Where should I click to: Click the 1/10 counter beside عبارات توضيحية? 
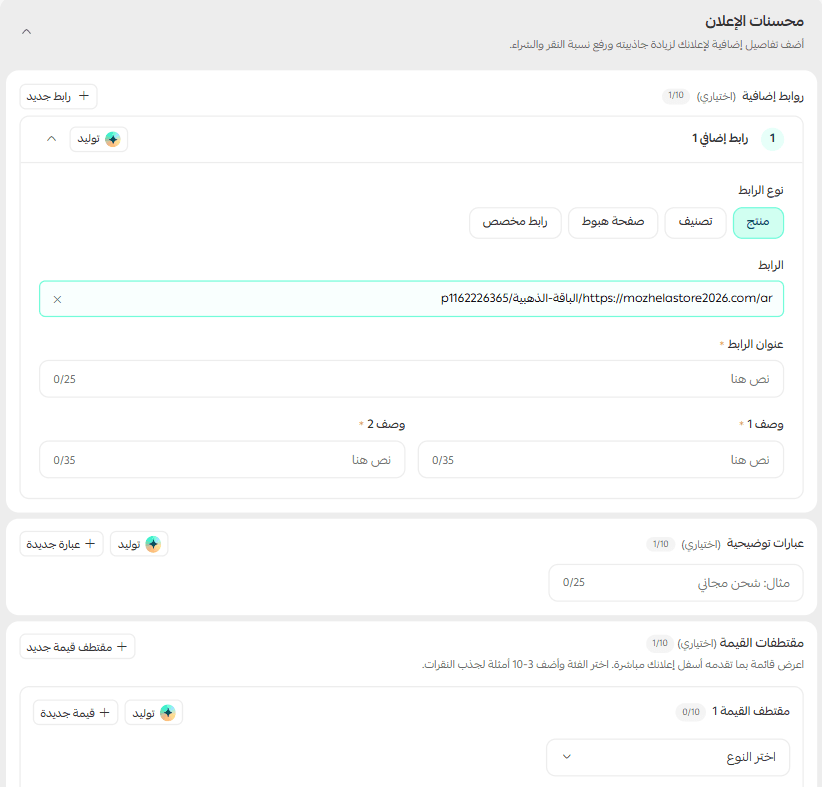point(661,544)
